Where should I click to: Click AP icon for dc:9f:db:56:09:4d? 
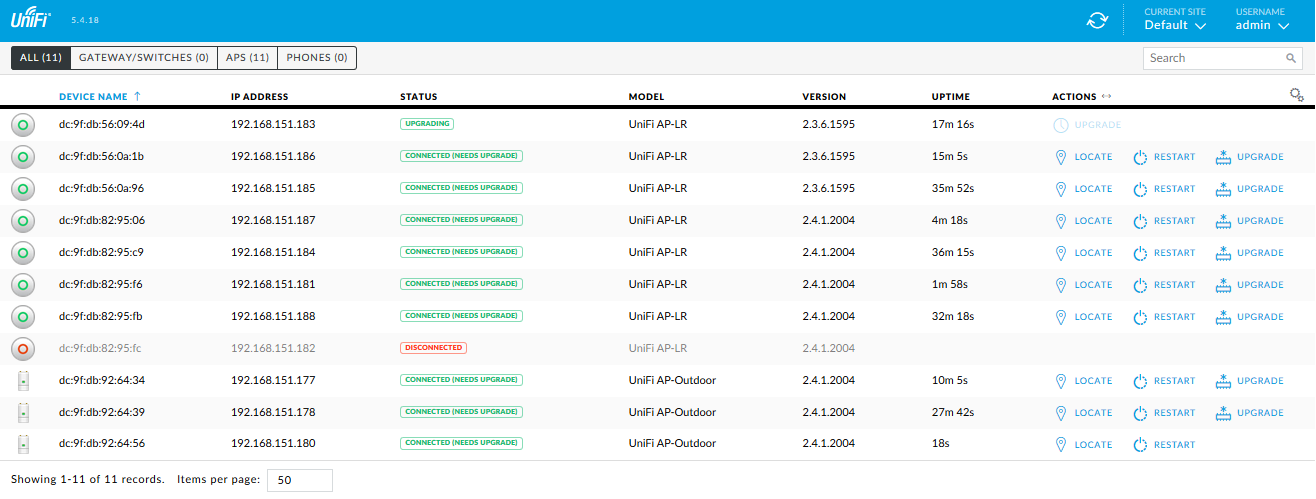click(x=24, y=125)
